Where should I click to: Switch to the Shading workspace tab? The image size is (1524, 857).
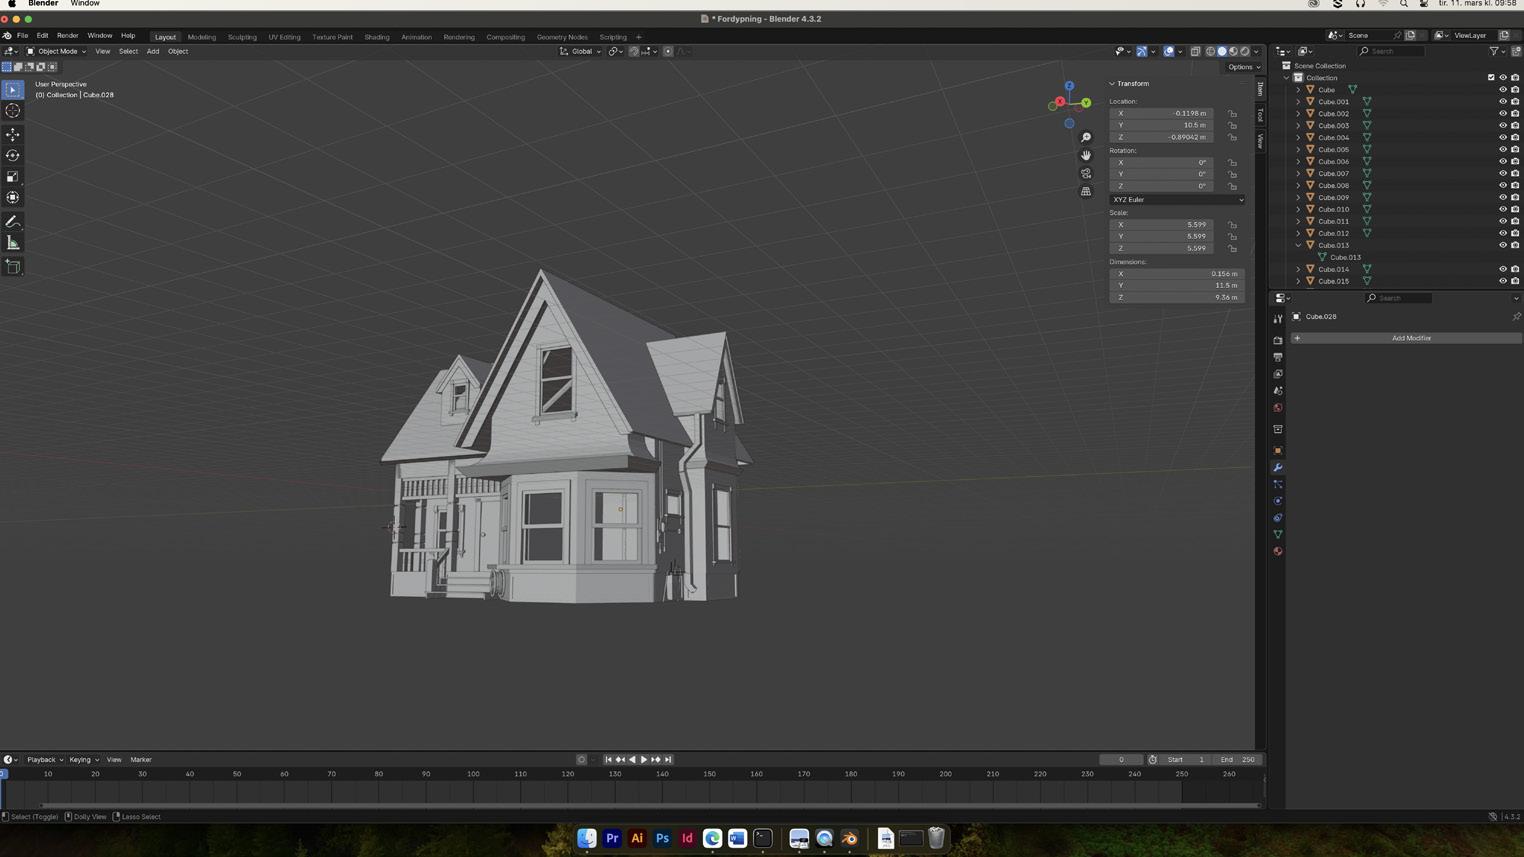coord(377,37)
